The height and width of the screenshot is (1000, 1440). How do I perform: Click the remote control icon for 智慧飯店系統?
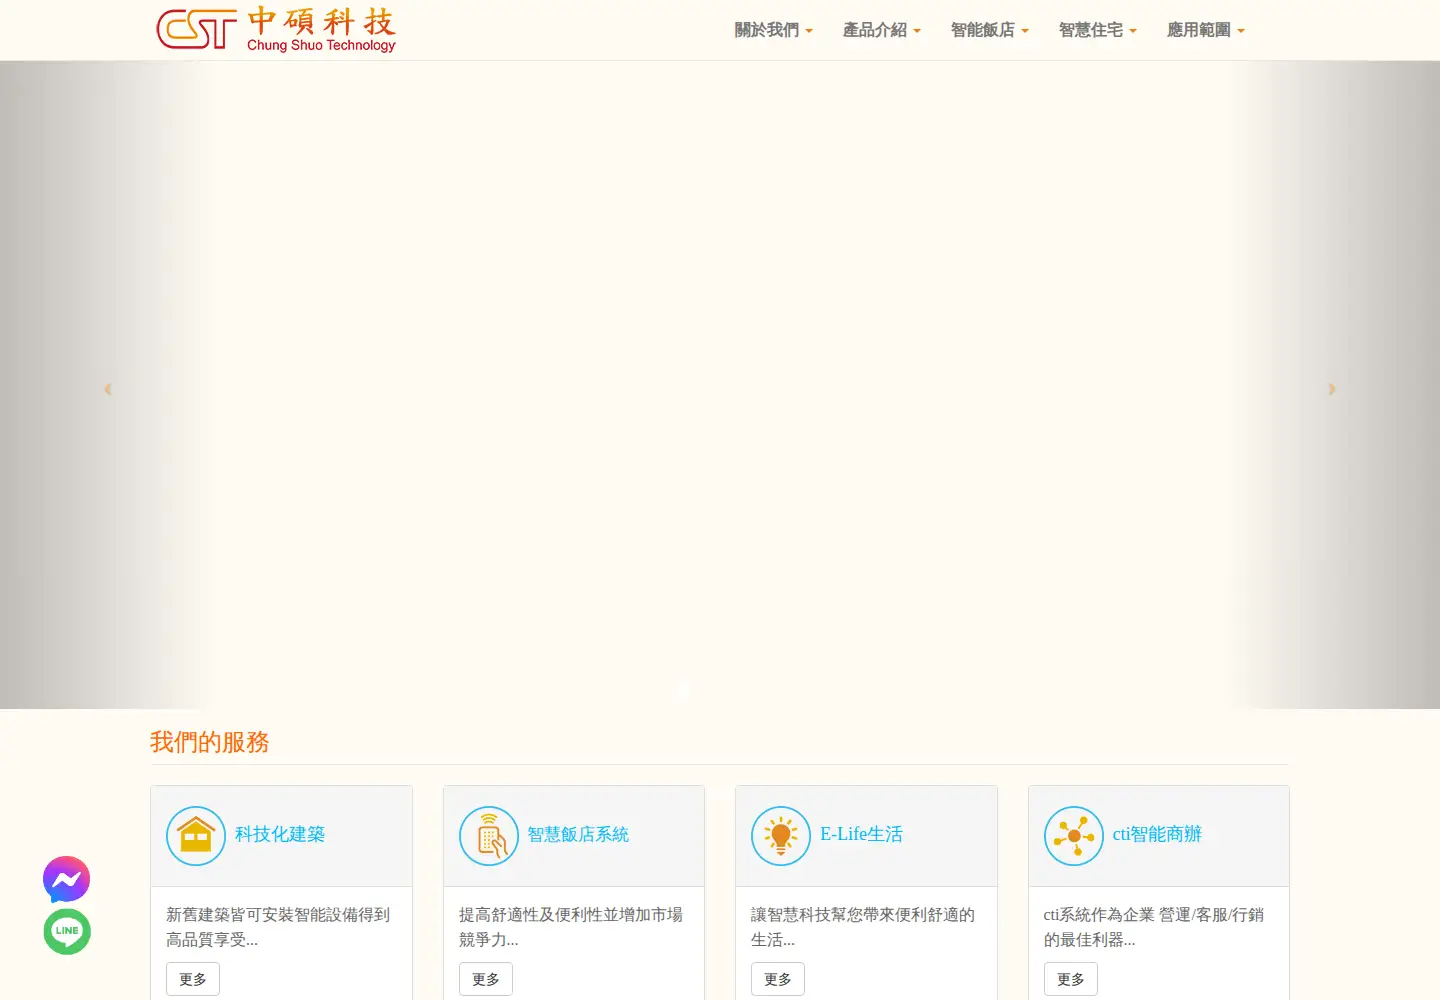pos(489,836)
